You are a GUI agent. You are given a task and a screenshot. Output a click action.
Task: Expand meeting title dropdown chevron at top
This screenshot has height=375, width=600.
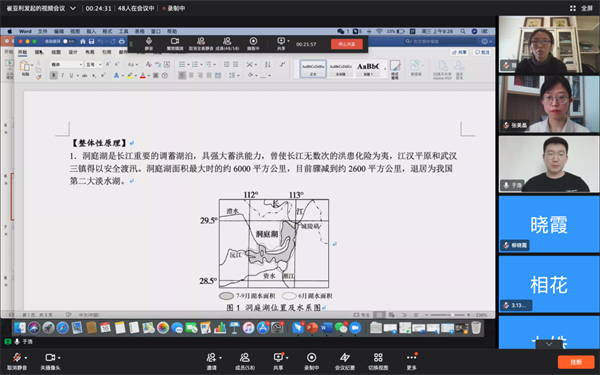[73, 8]
